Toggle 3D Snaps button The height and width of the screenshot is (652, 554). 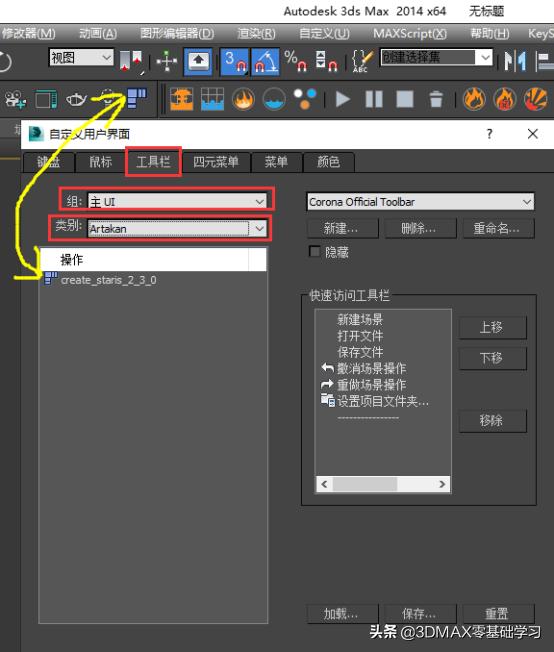click(x=234, y=62)
